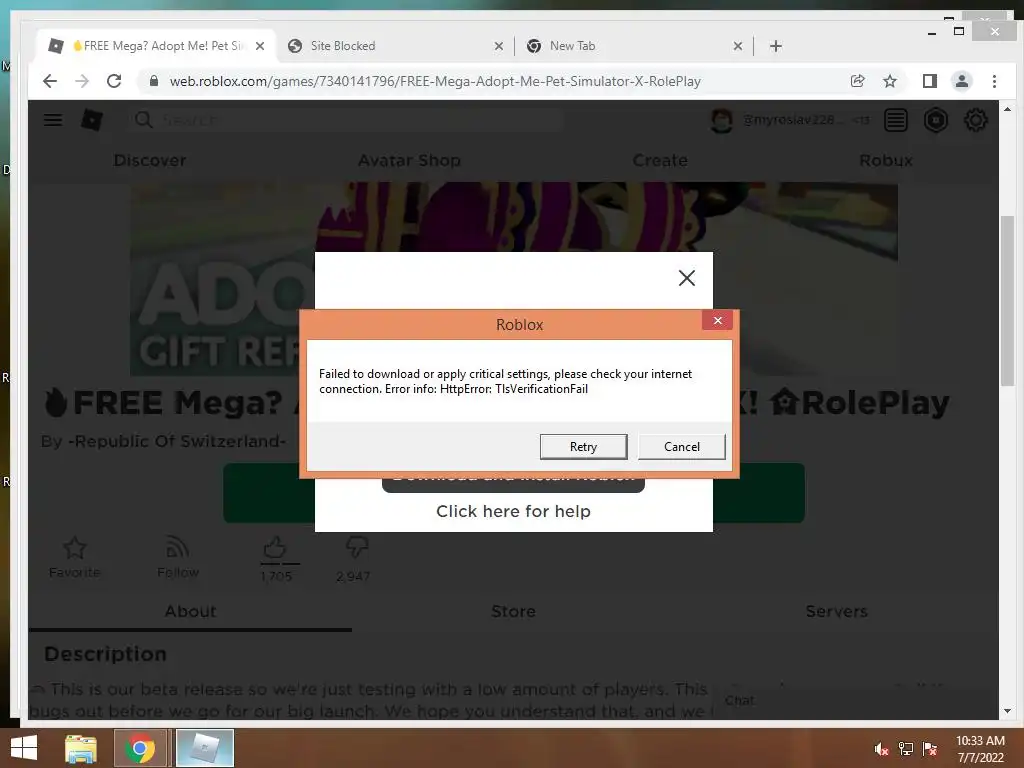Select the FREE Mega Adopt Me tab
Image resolution: width=1024 pixels, height=768 pixels.
coord(157,46)
